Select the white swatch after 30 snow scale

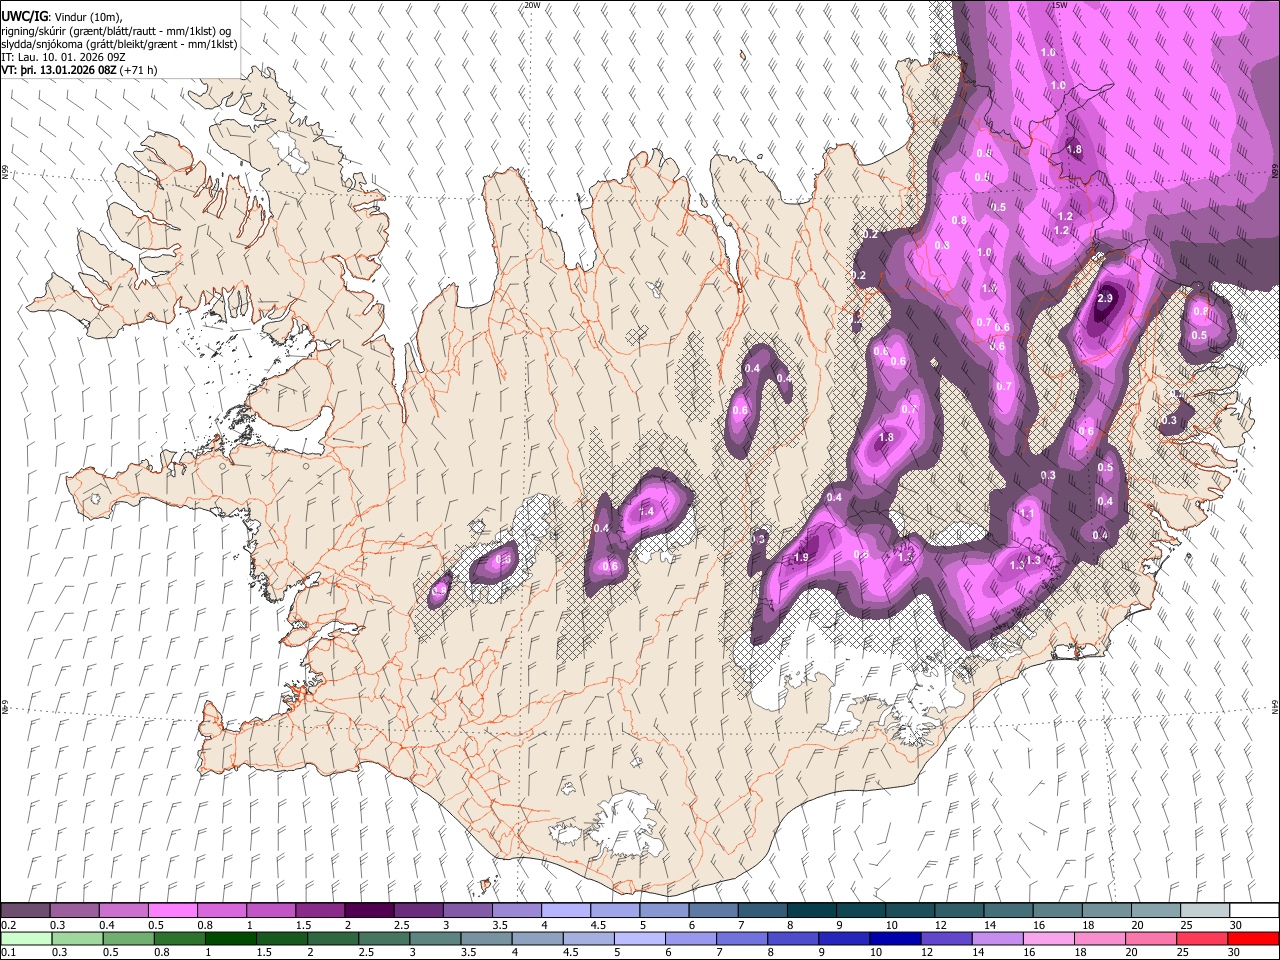pyautogui.click(x=1254, y=911)
